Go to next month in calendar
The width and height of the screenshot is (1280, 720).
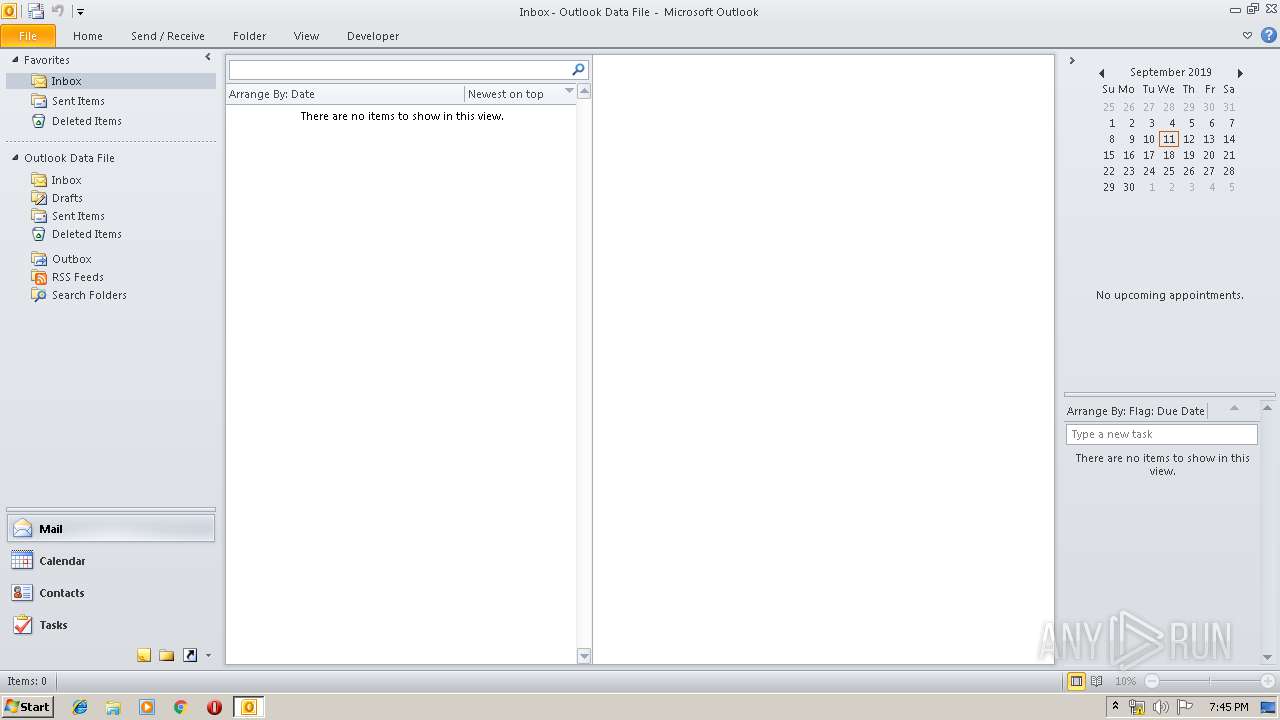click(1240, 73)
